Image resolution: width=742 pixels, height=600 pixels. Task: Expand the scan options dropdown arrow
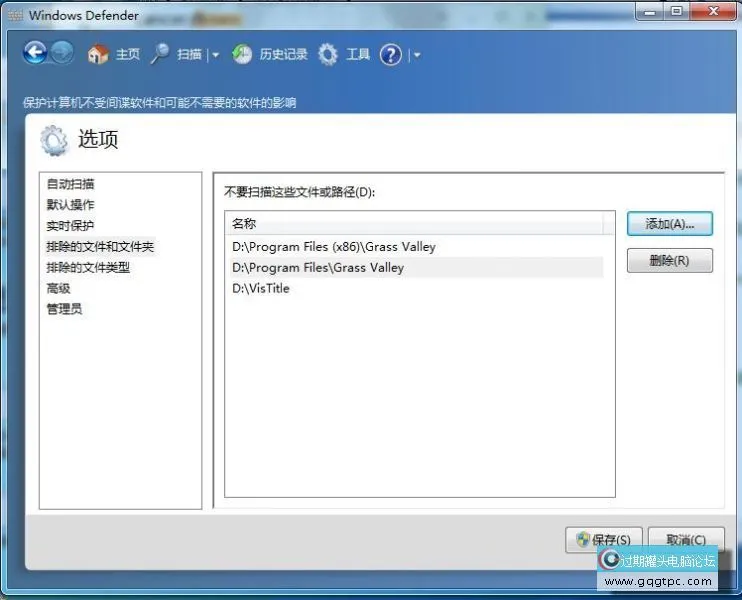(215, 55)
